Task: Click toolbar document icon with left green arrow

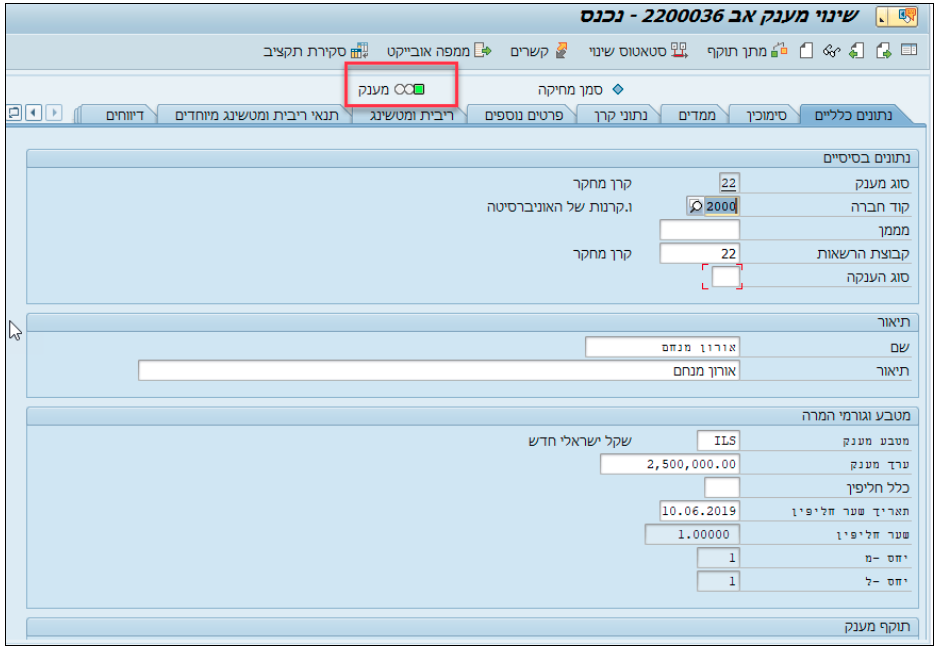Action: pos(857,51)
